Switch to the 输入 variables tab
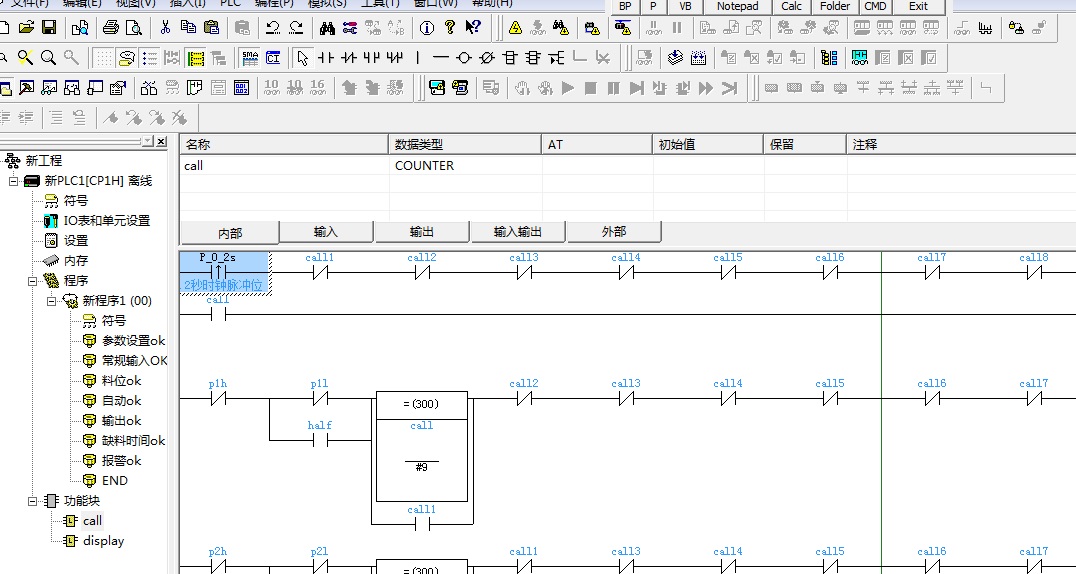Image resolution: width=1076 pixels, height=574 pixels. 326,232
